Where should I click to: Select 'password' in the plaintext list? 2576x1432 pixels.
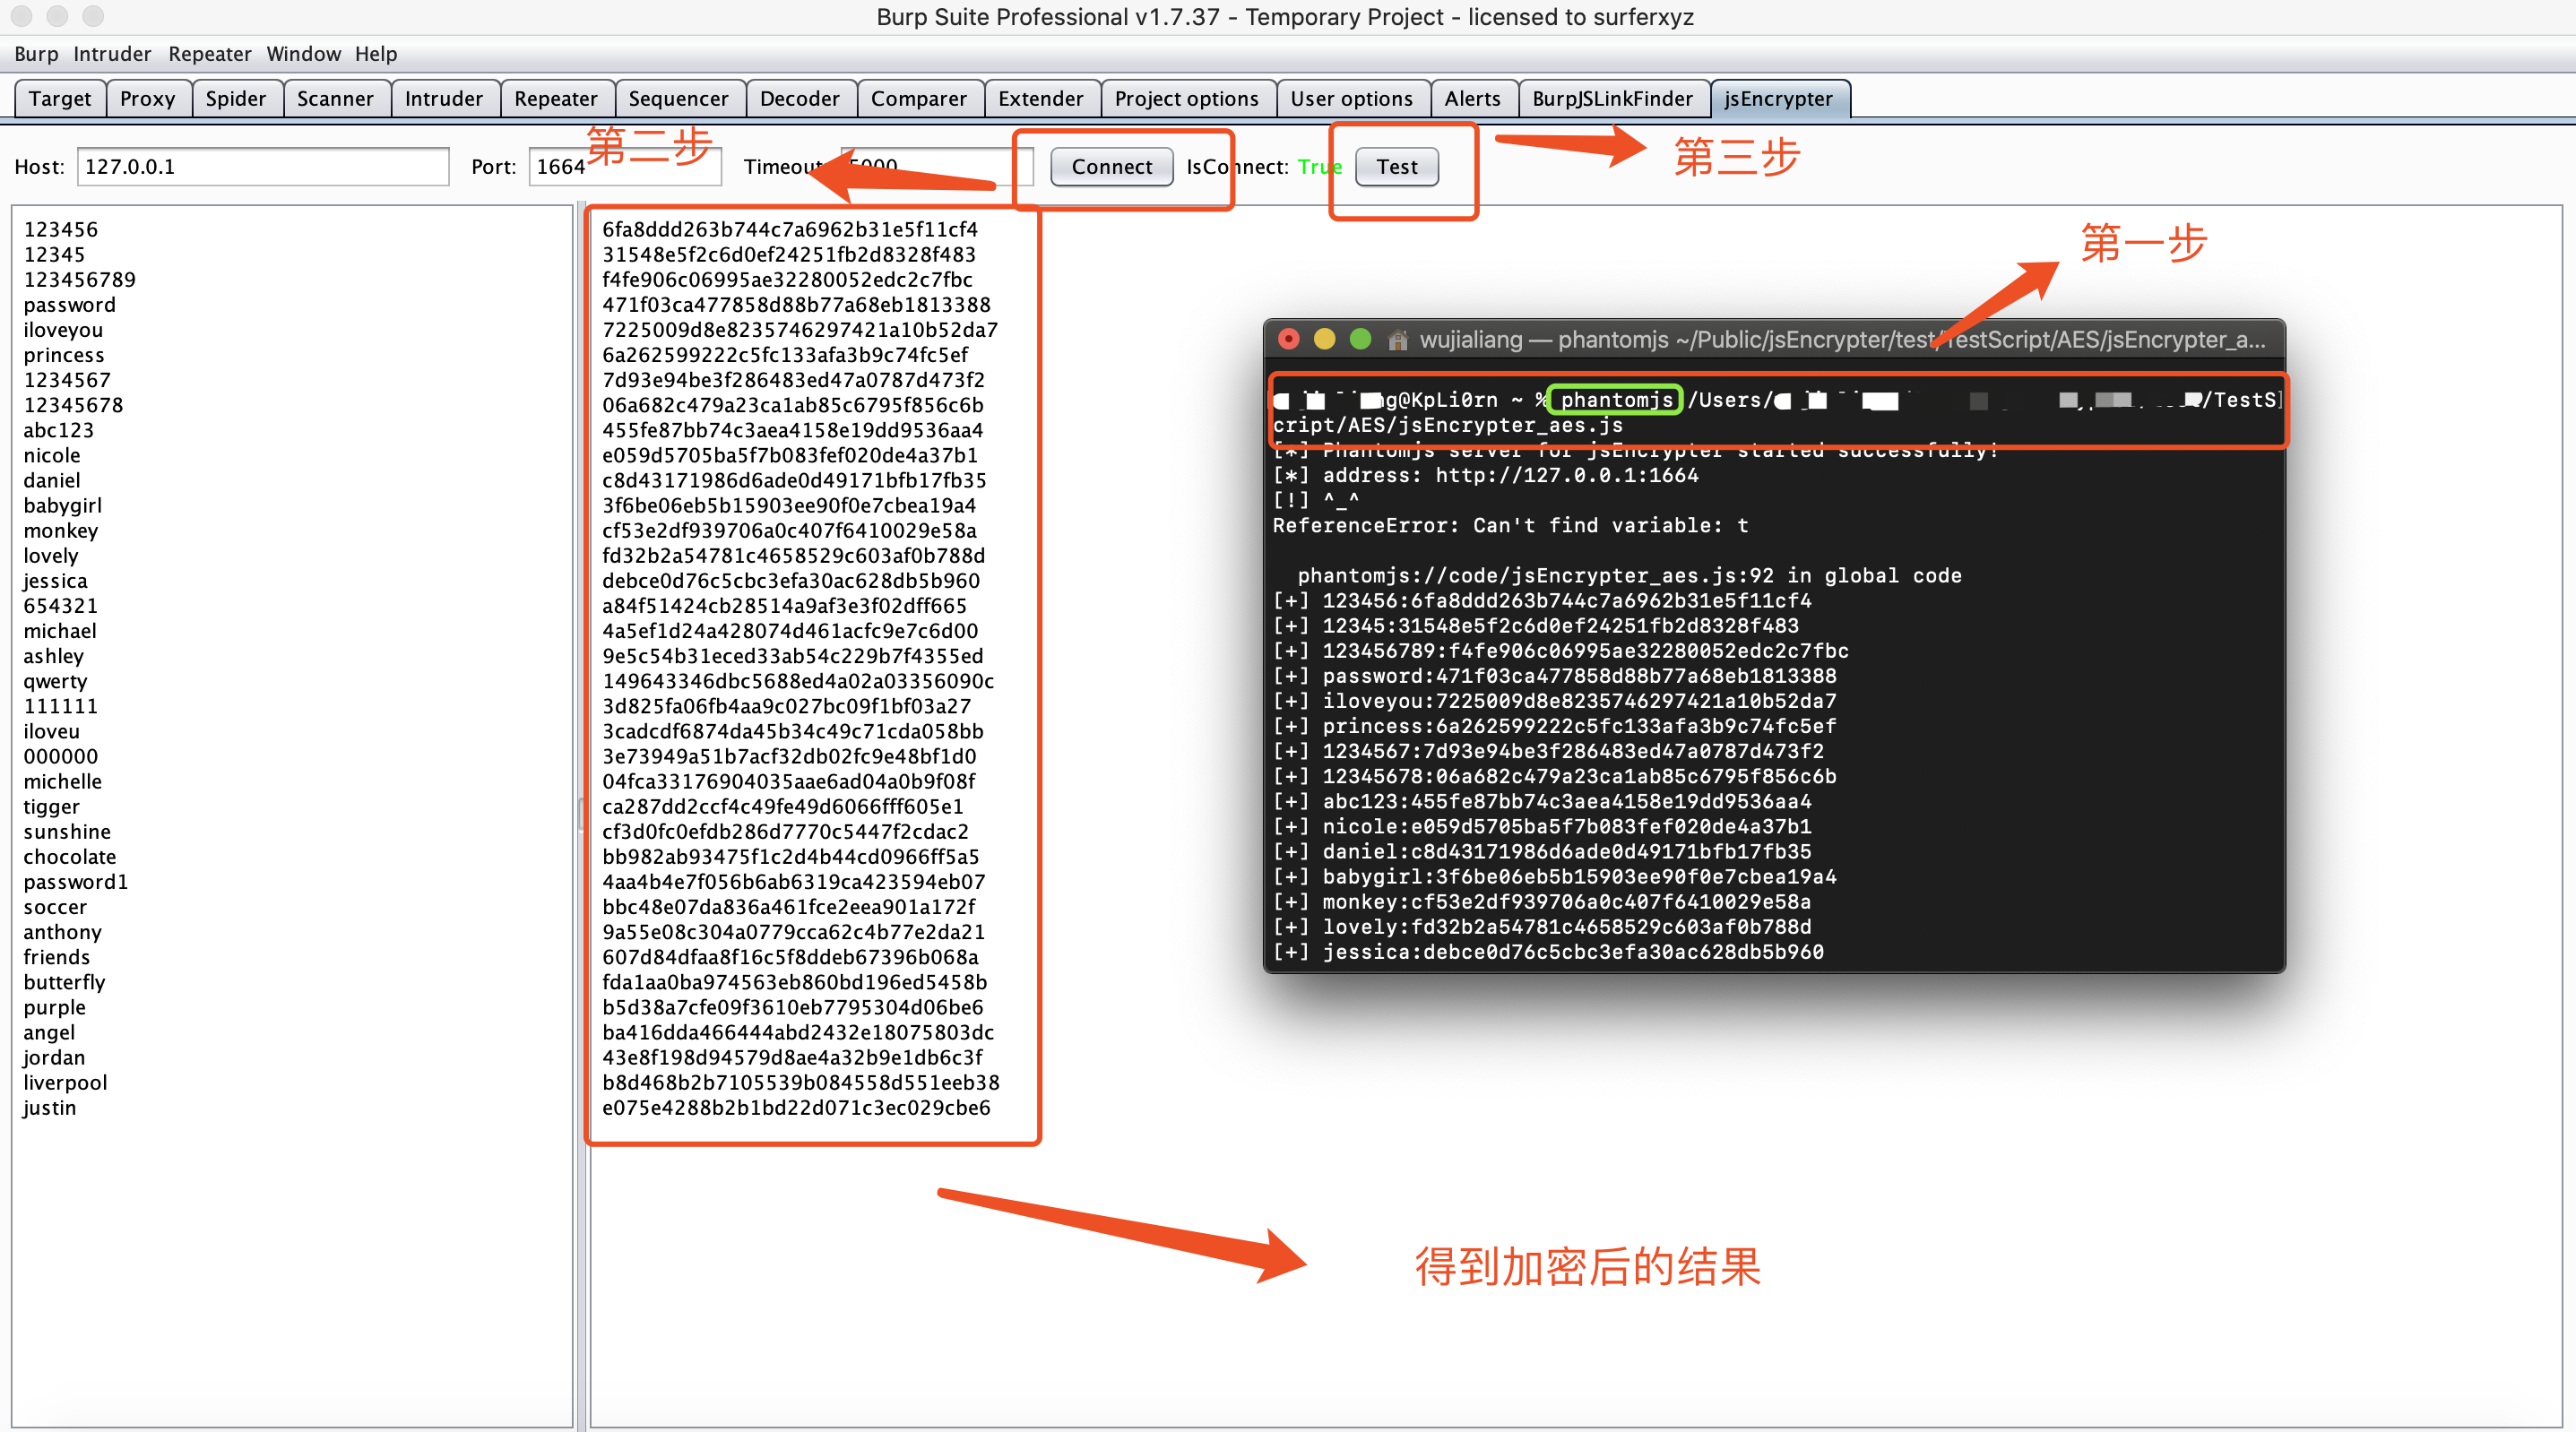coord(70,304)
